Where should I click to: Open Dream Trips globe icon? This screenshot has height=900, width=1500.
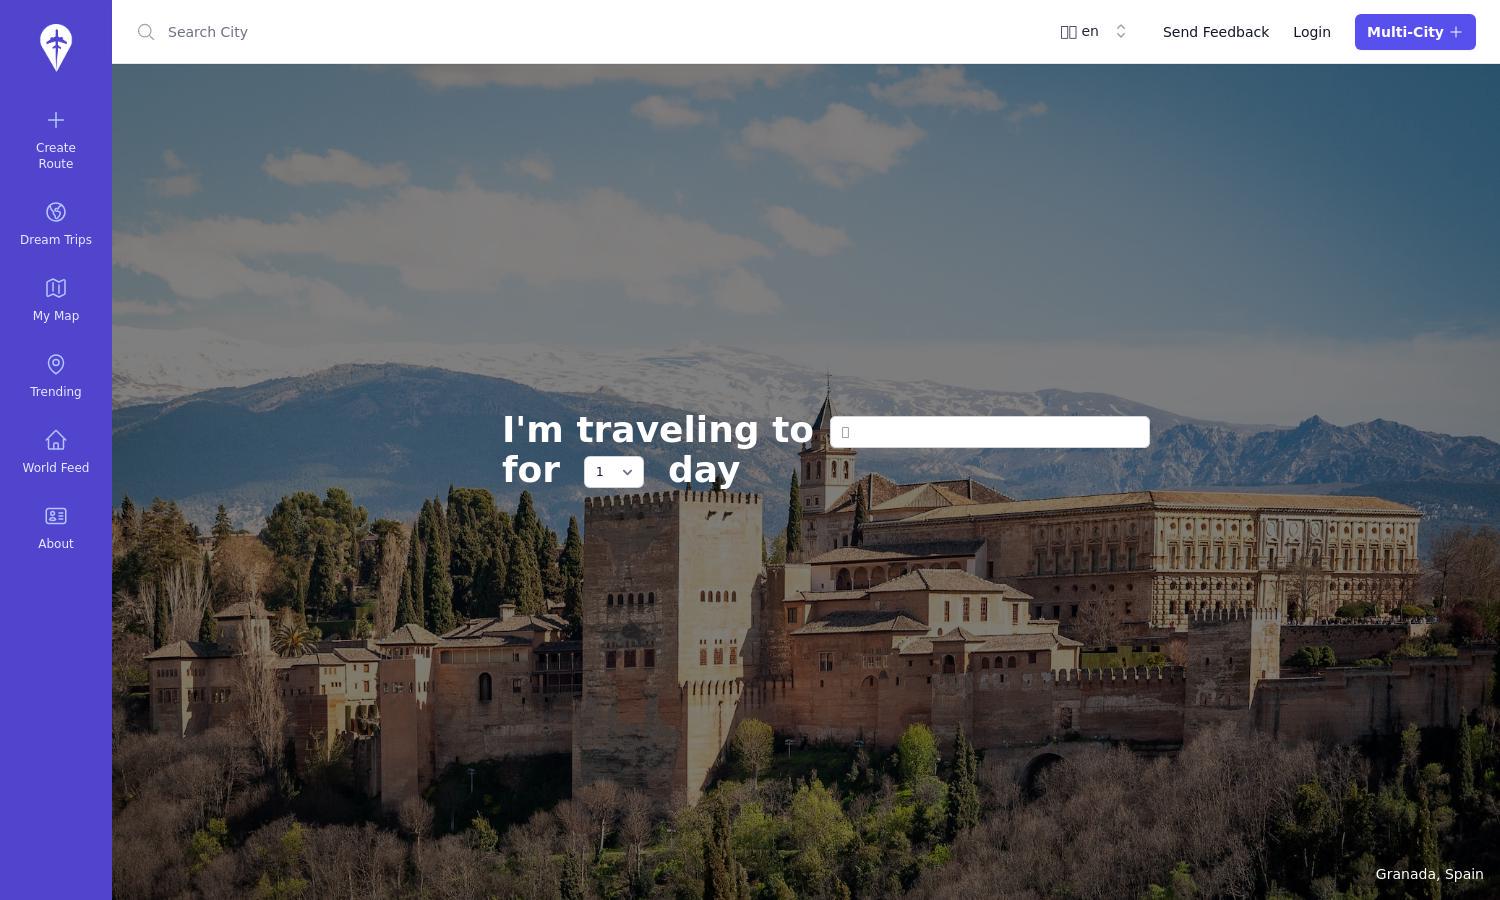coord(56,212)
